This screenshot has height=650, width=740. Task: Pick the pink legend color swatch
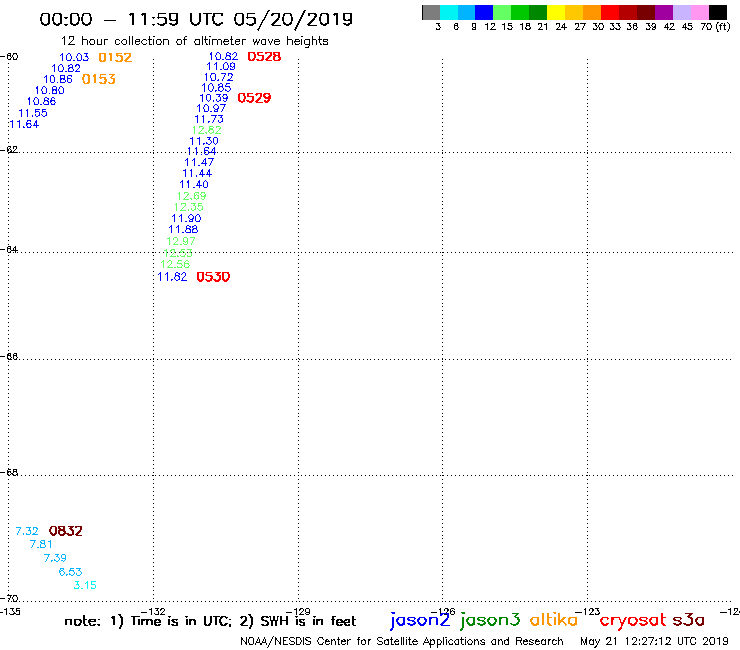tap(699, 12)
